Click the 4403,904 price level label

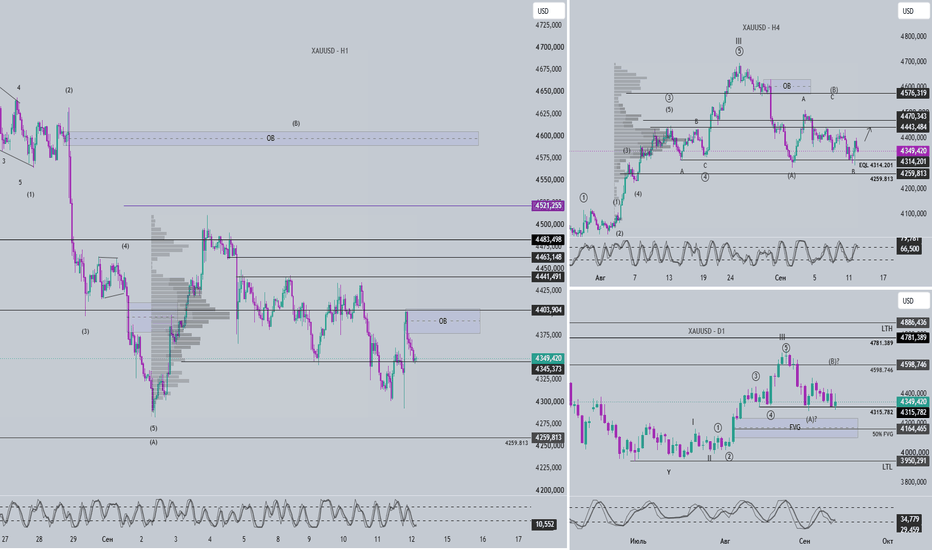pyautogui.click(x=548, y=310)
